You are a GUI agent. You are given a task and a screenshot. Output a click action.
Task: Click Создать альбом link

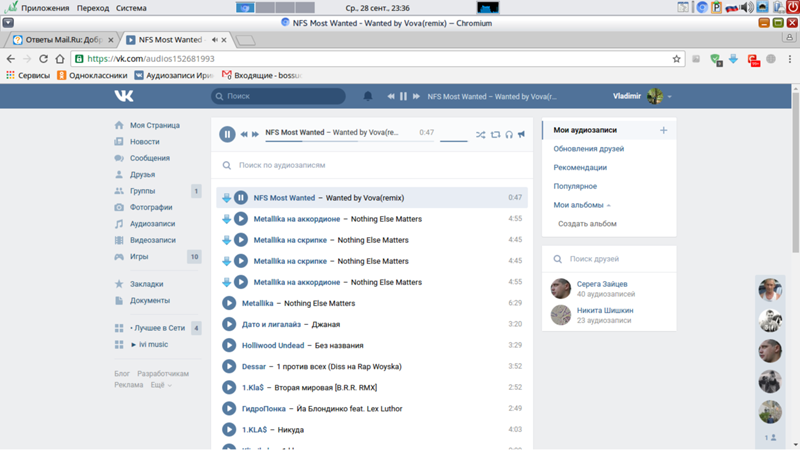(587, 223)
